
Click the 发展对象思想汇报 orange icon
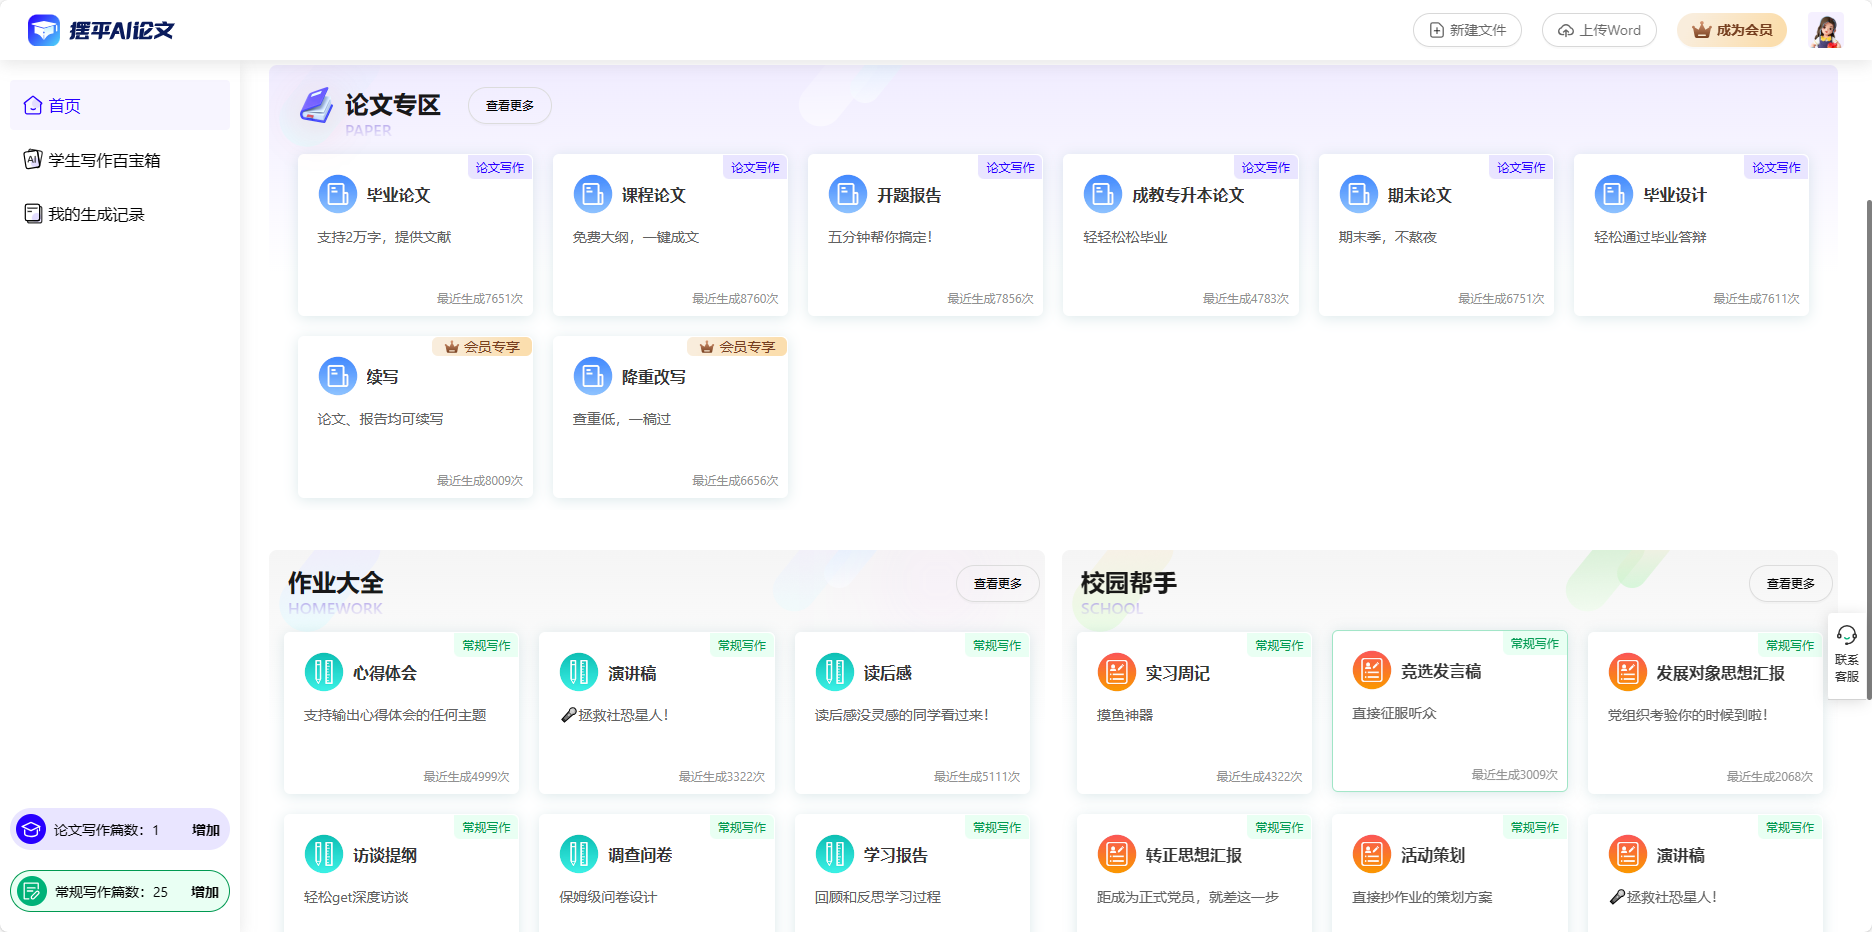1628,672
